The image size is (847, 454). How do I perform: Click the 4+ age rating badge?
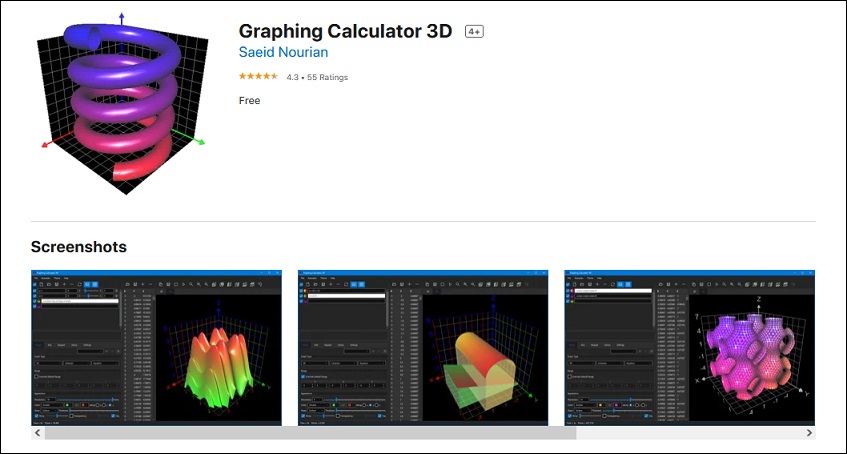click(474, 32)
